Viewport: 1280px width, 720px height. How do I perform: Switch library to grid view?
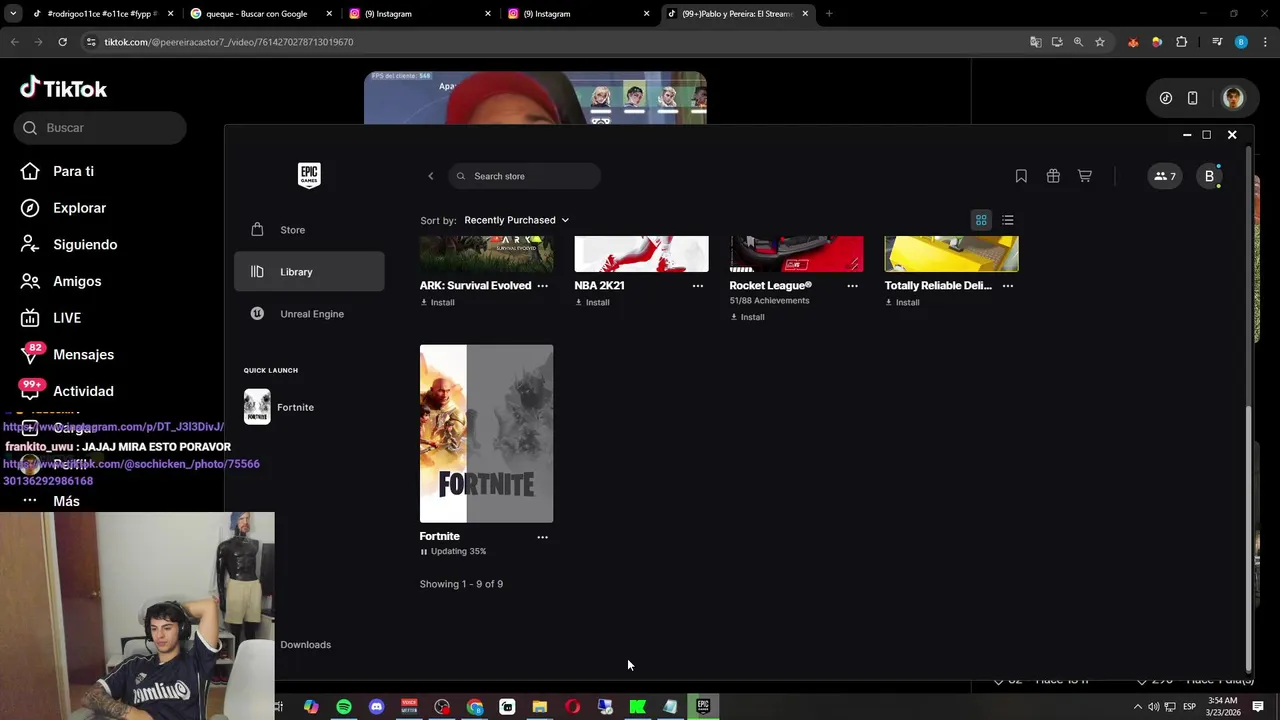981,220
